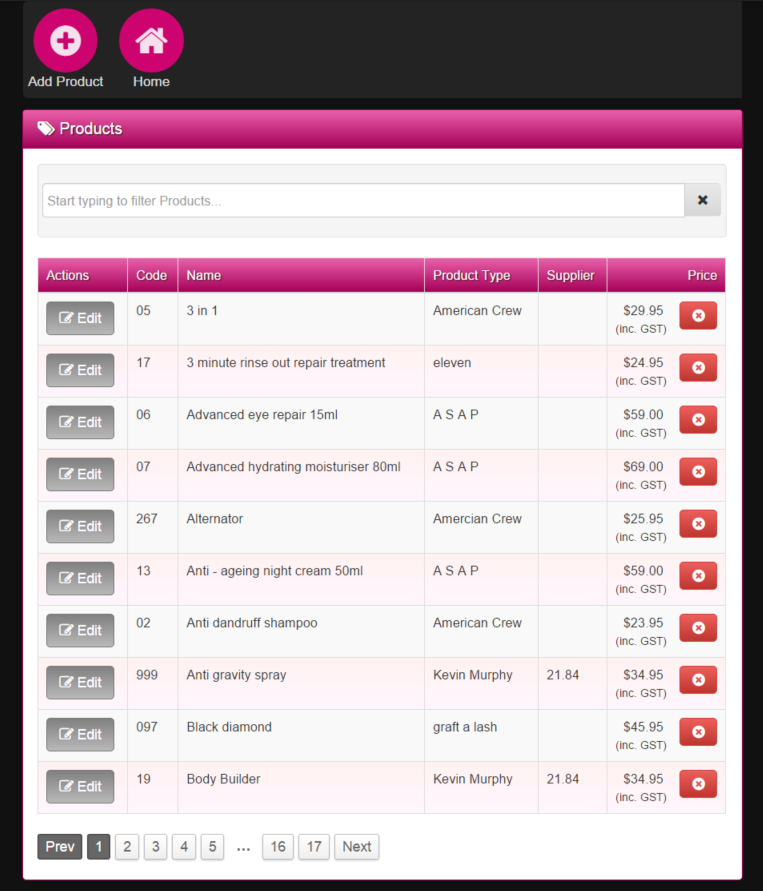Click product name Anti dandruff shampoo
Screen dimensions: 763x891
coord(252,623)
